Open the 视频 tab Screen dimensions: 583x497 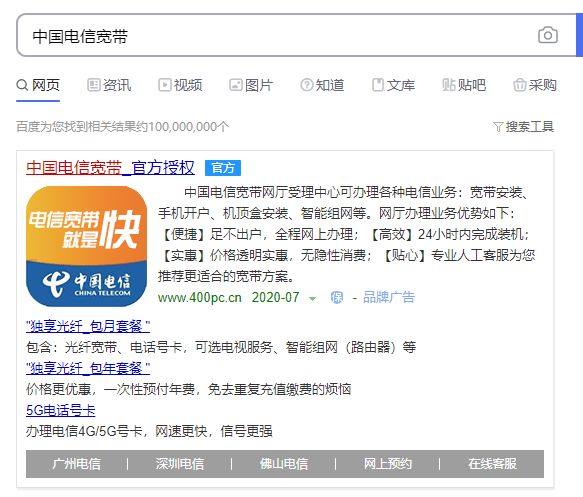point(180,85)
